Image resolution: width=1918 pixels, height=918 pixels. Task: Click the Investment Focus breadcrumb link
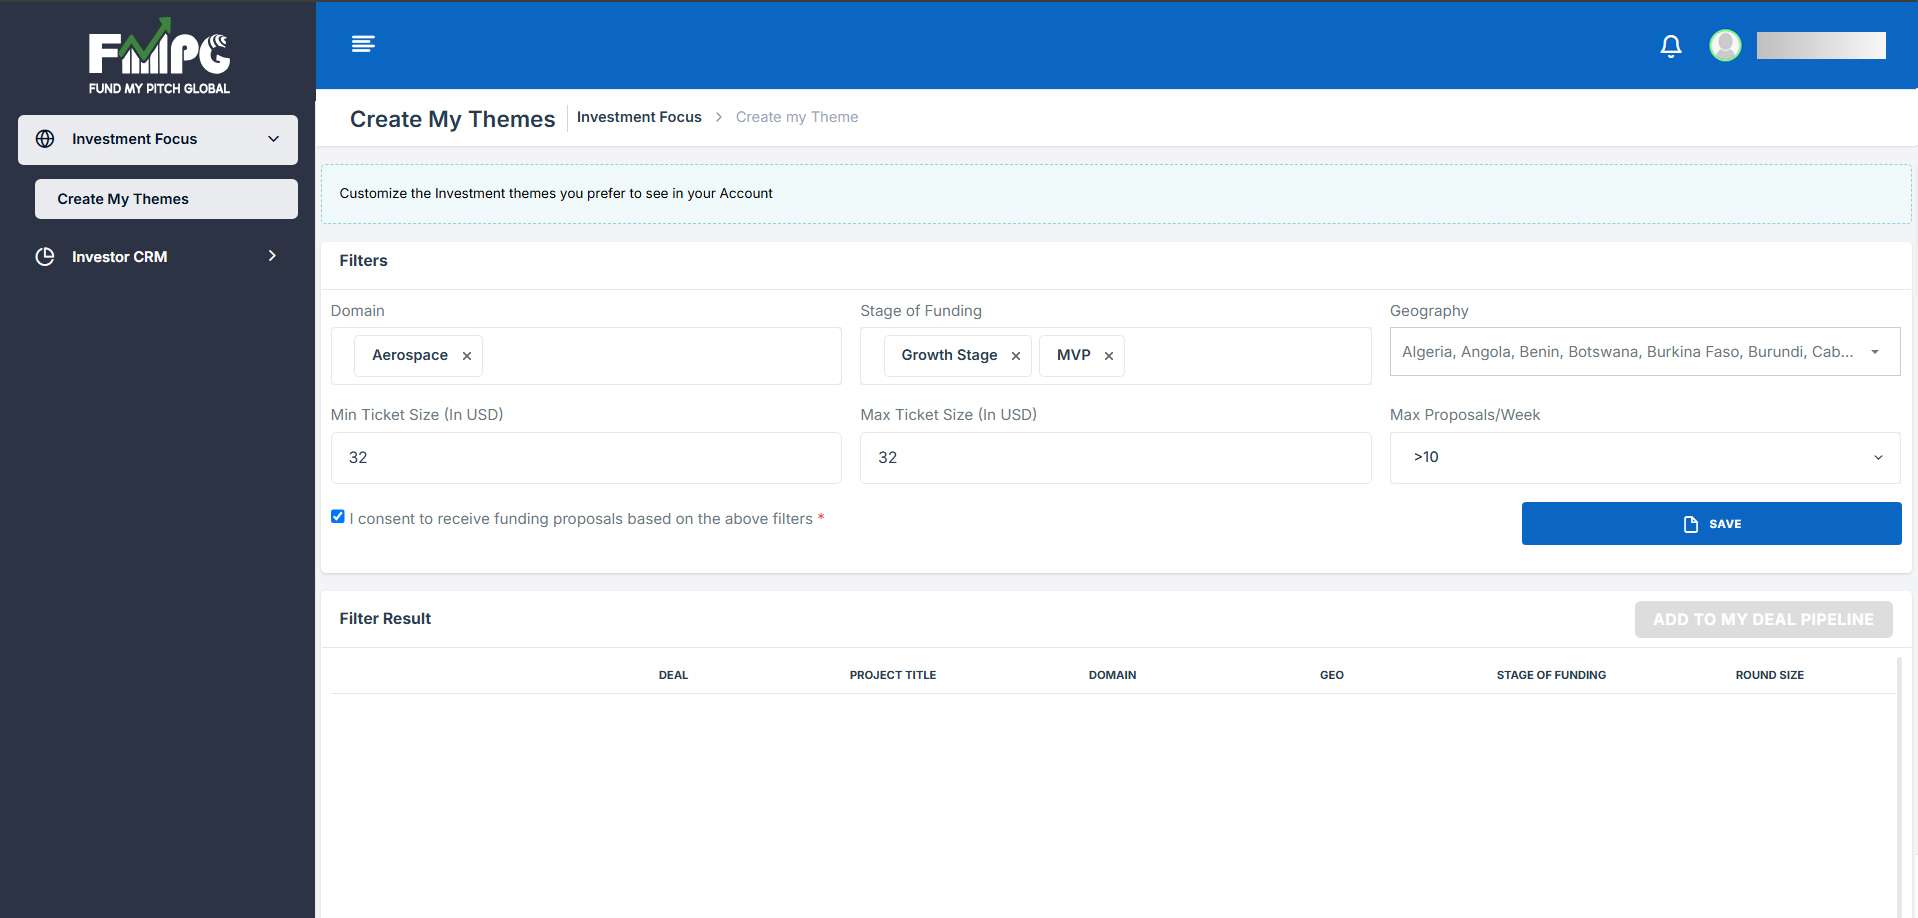tap(639, 117)
